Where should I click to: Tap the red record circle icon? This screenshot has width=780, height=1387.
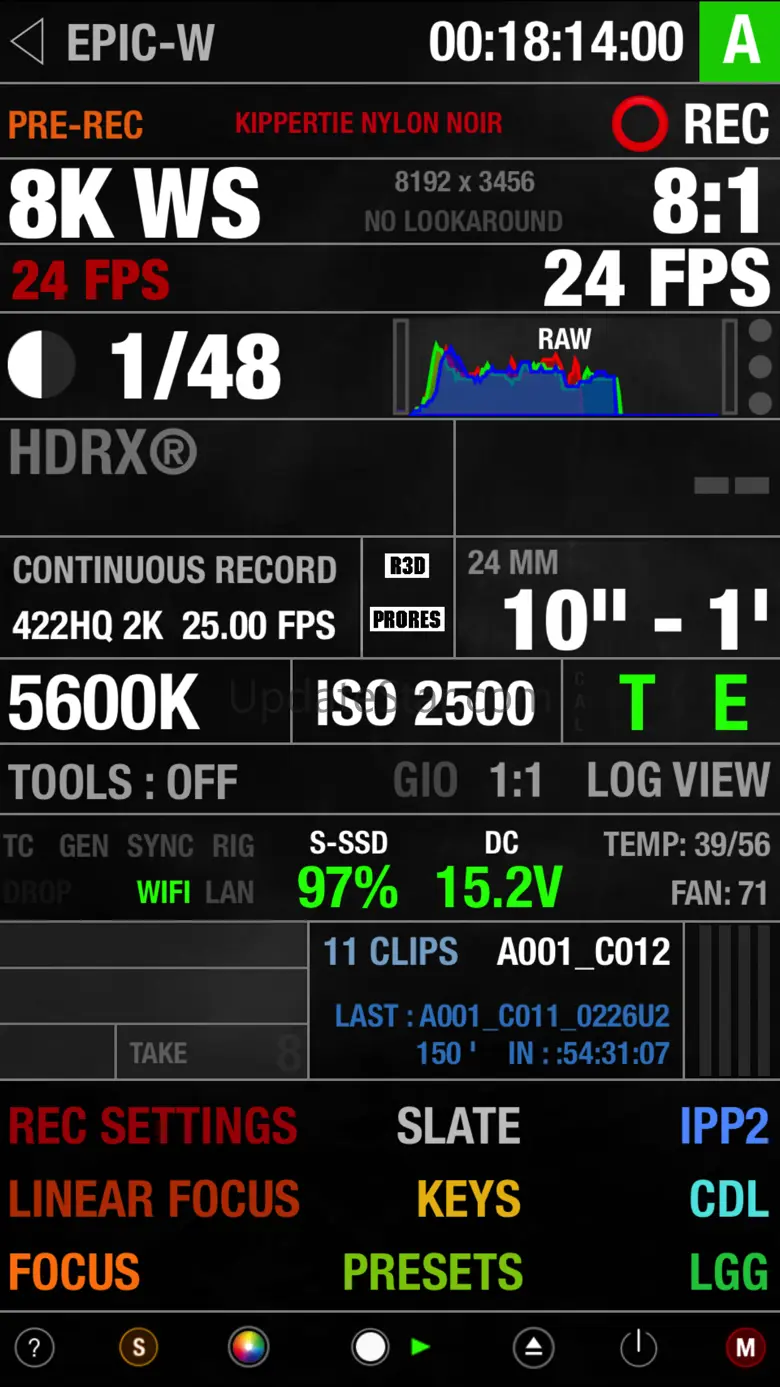tap(639, 124)
